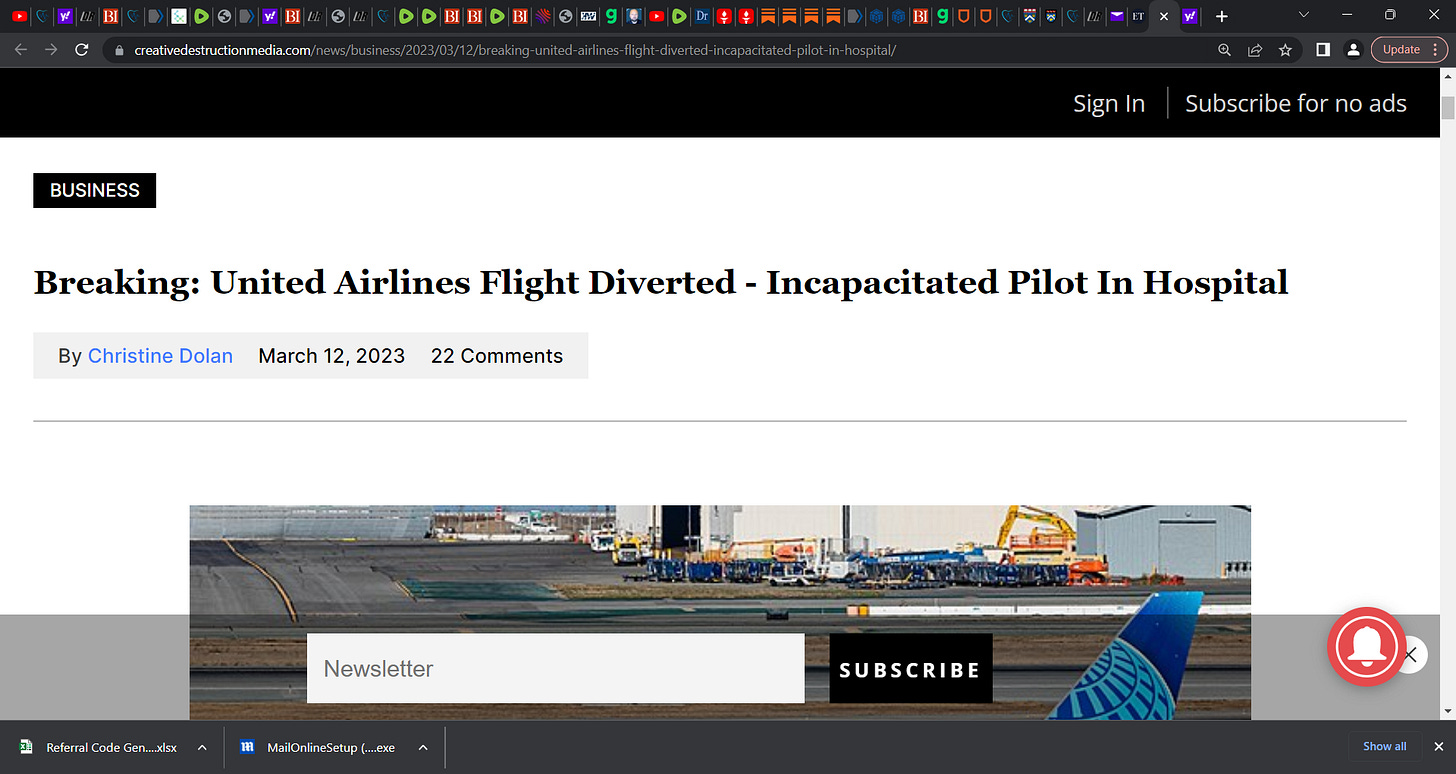Viewport: 1456px width, 774px height.
Task: Click the red notification bell icon
Action: pyautogui.click(x=1366, y=646)
